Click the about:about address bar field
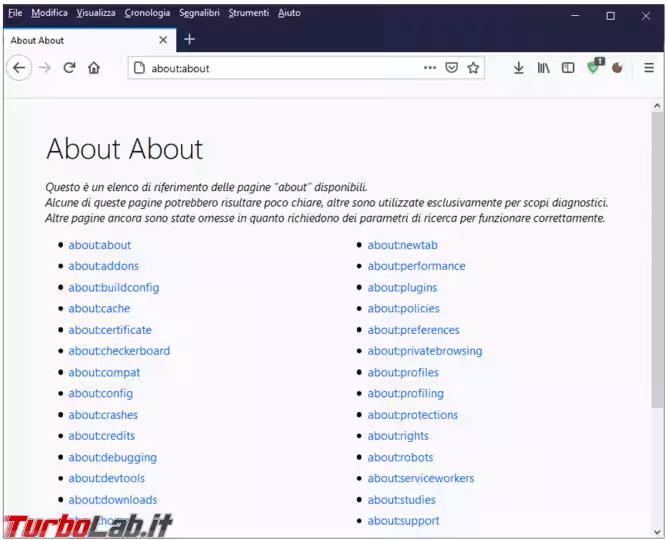This screenshot has height=540, width=666. pyautogui.click(x=280, y=68)
